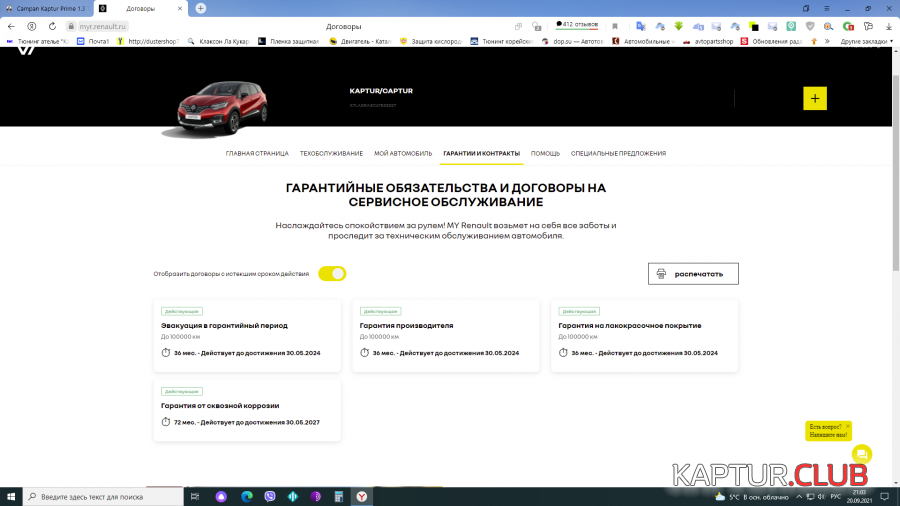Open the 'Другие закладки' dropdown
Screen dimensions: 900x506
pos(867,41)
